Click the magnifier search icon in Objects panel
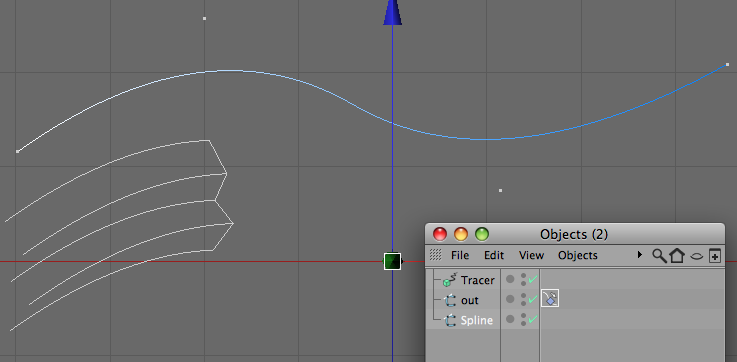Viewport: 737px width, 362px height. click(659, 256)
